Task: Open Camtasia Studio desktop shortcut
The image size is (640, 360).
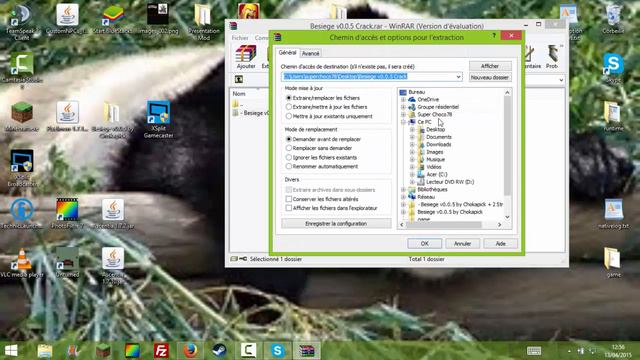Action: click(22, 69)
